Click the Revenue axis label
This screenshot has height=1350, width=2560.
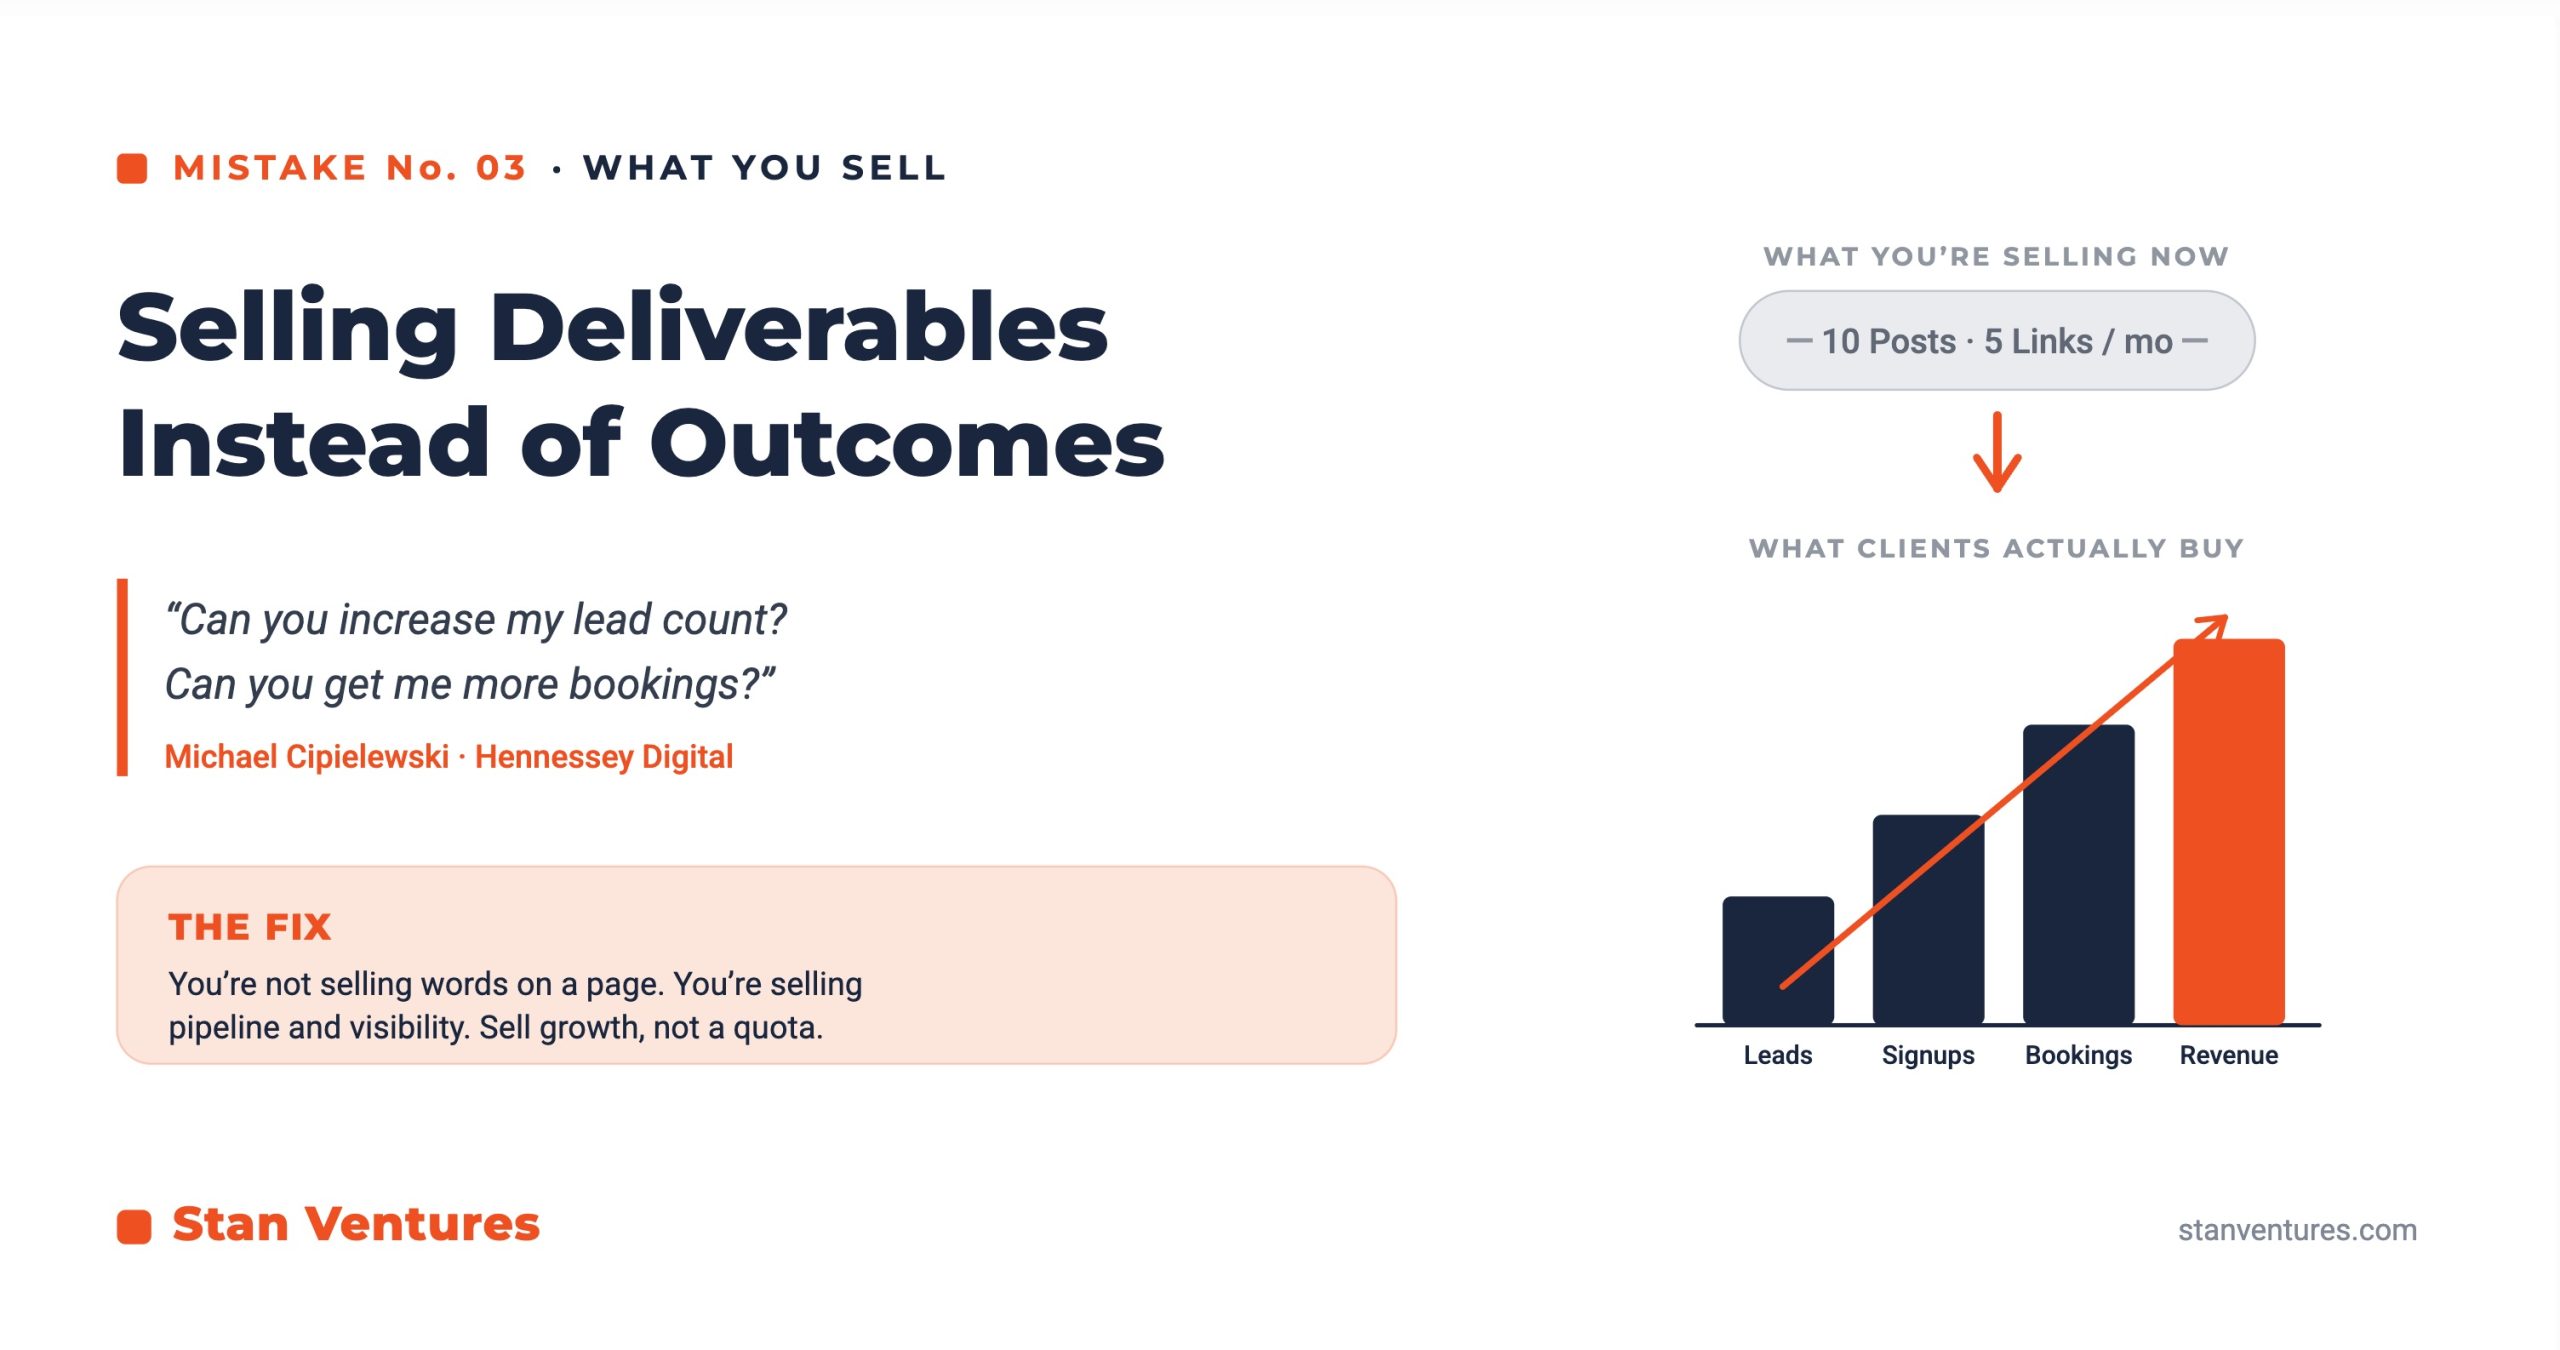pos(2229,1055)
